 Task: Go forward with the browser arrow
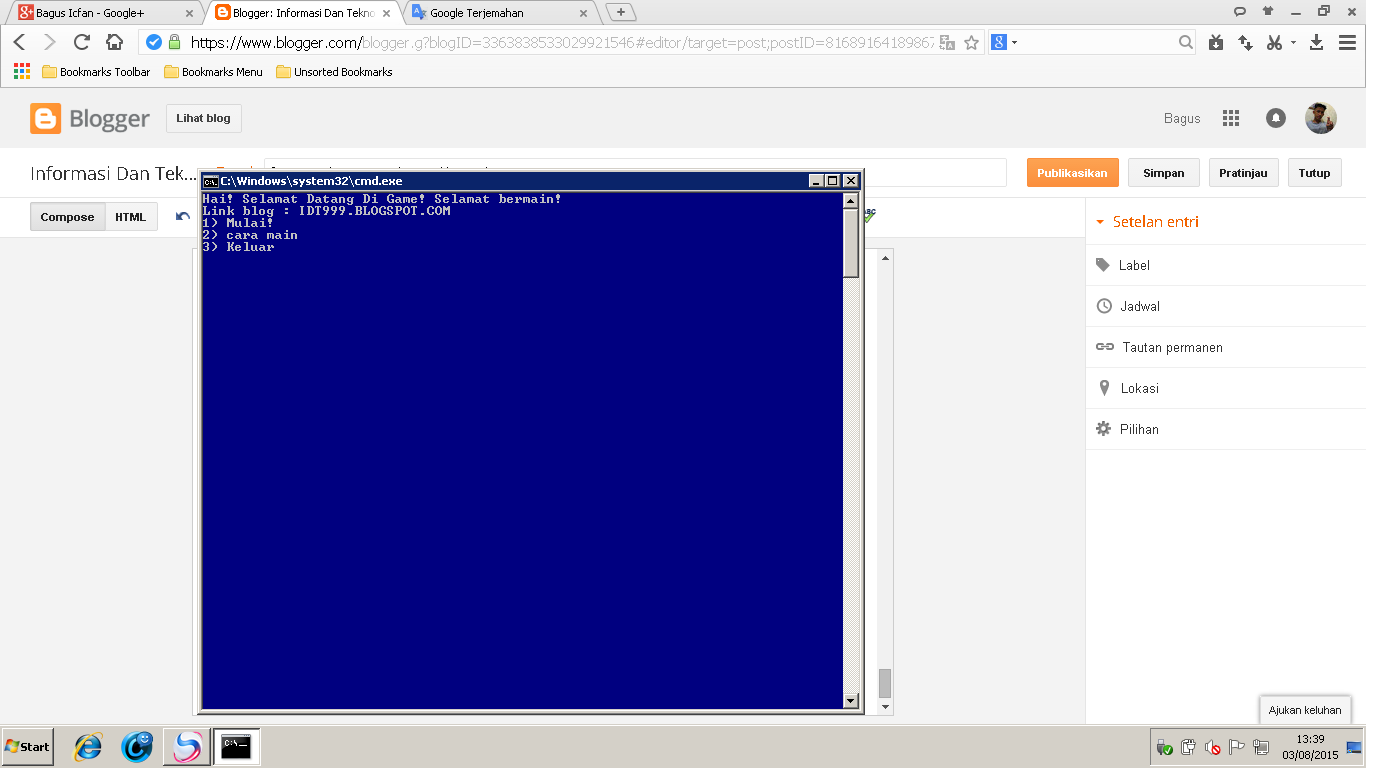pos(50,43)
